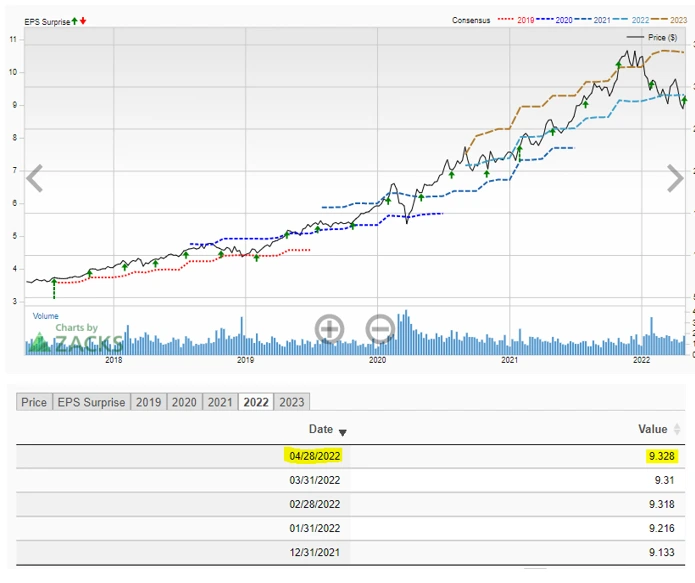This screenshot has height=583, width=695.
Task: Sort table by Value arrows
Action: [677, 429]
